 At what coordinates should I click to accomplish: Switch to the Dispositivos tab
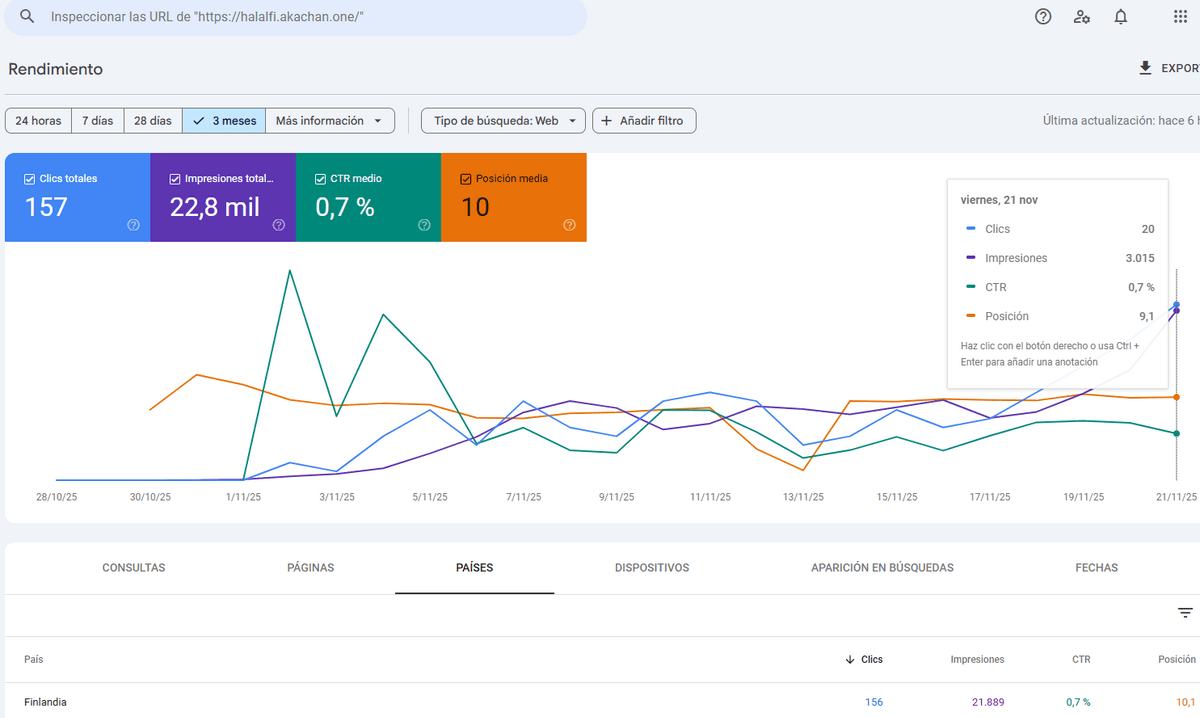coord(652,568)
